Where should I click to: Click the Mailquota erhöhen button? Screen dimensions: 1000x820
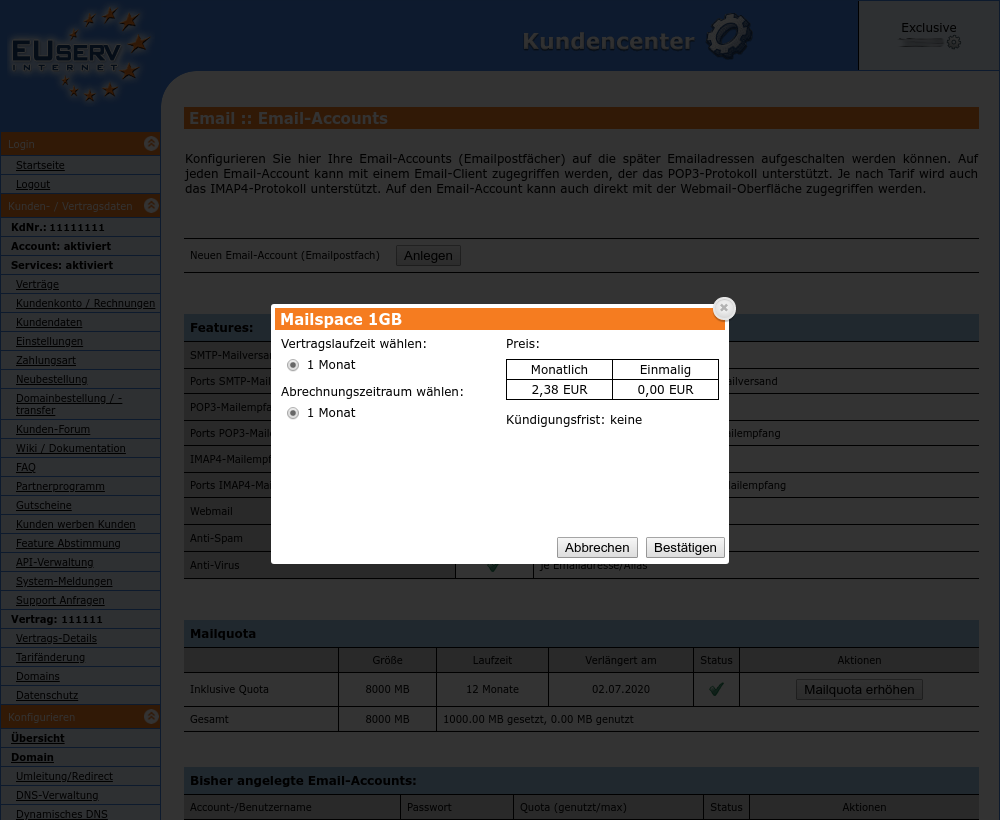tap(859, 690)
